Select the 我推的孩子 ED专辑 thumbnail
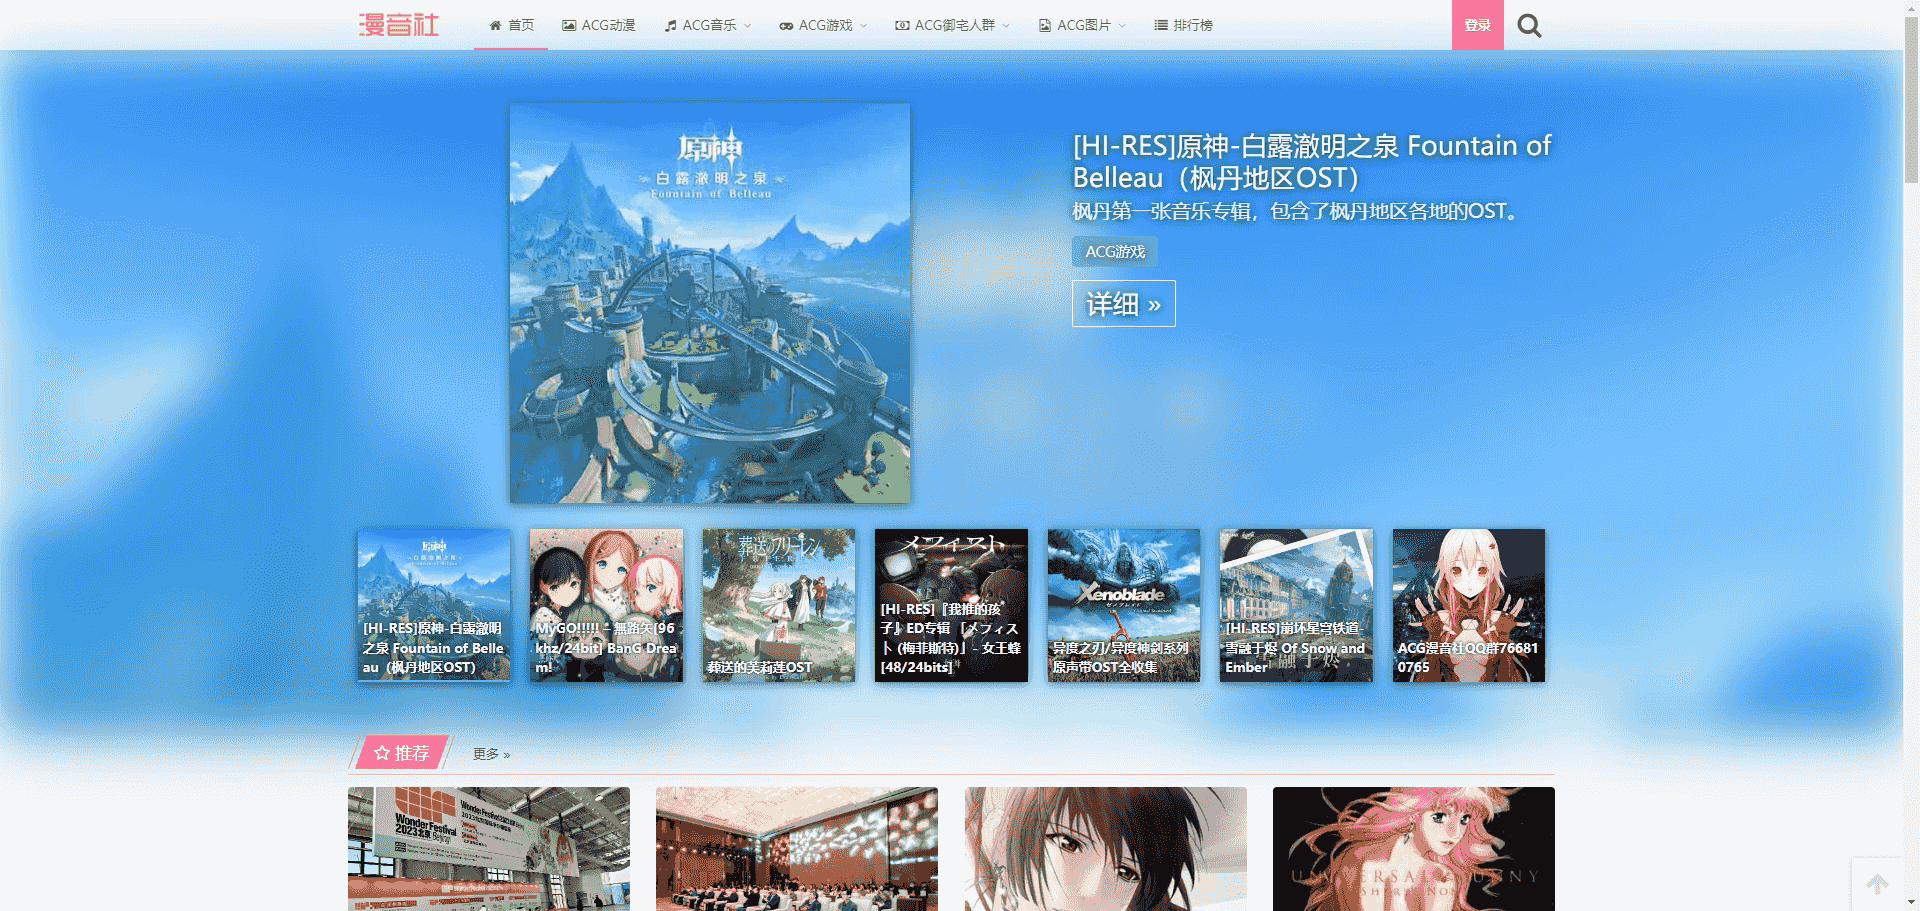The height and width of the screenshot is (911, 1920). point(951,606)
